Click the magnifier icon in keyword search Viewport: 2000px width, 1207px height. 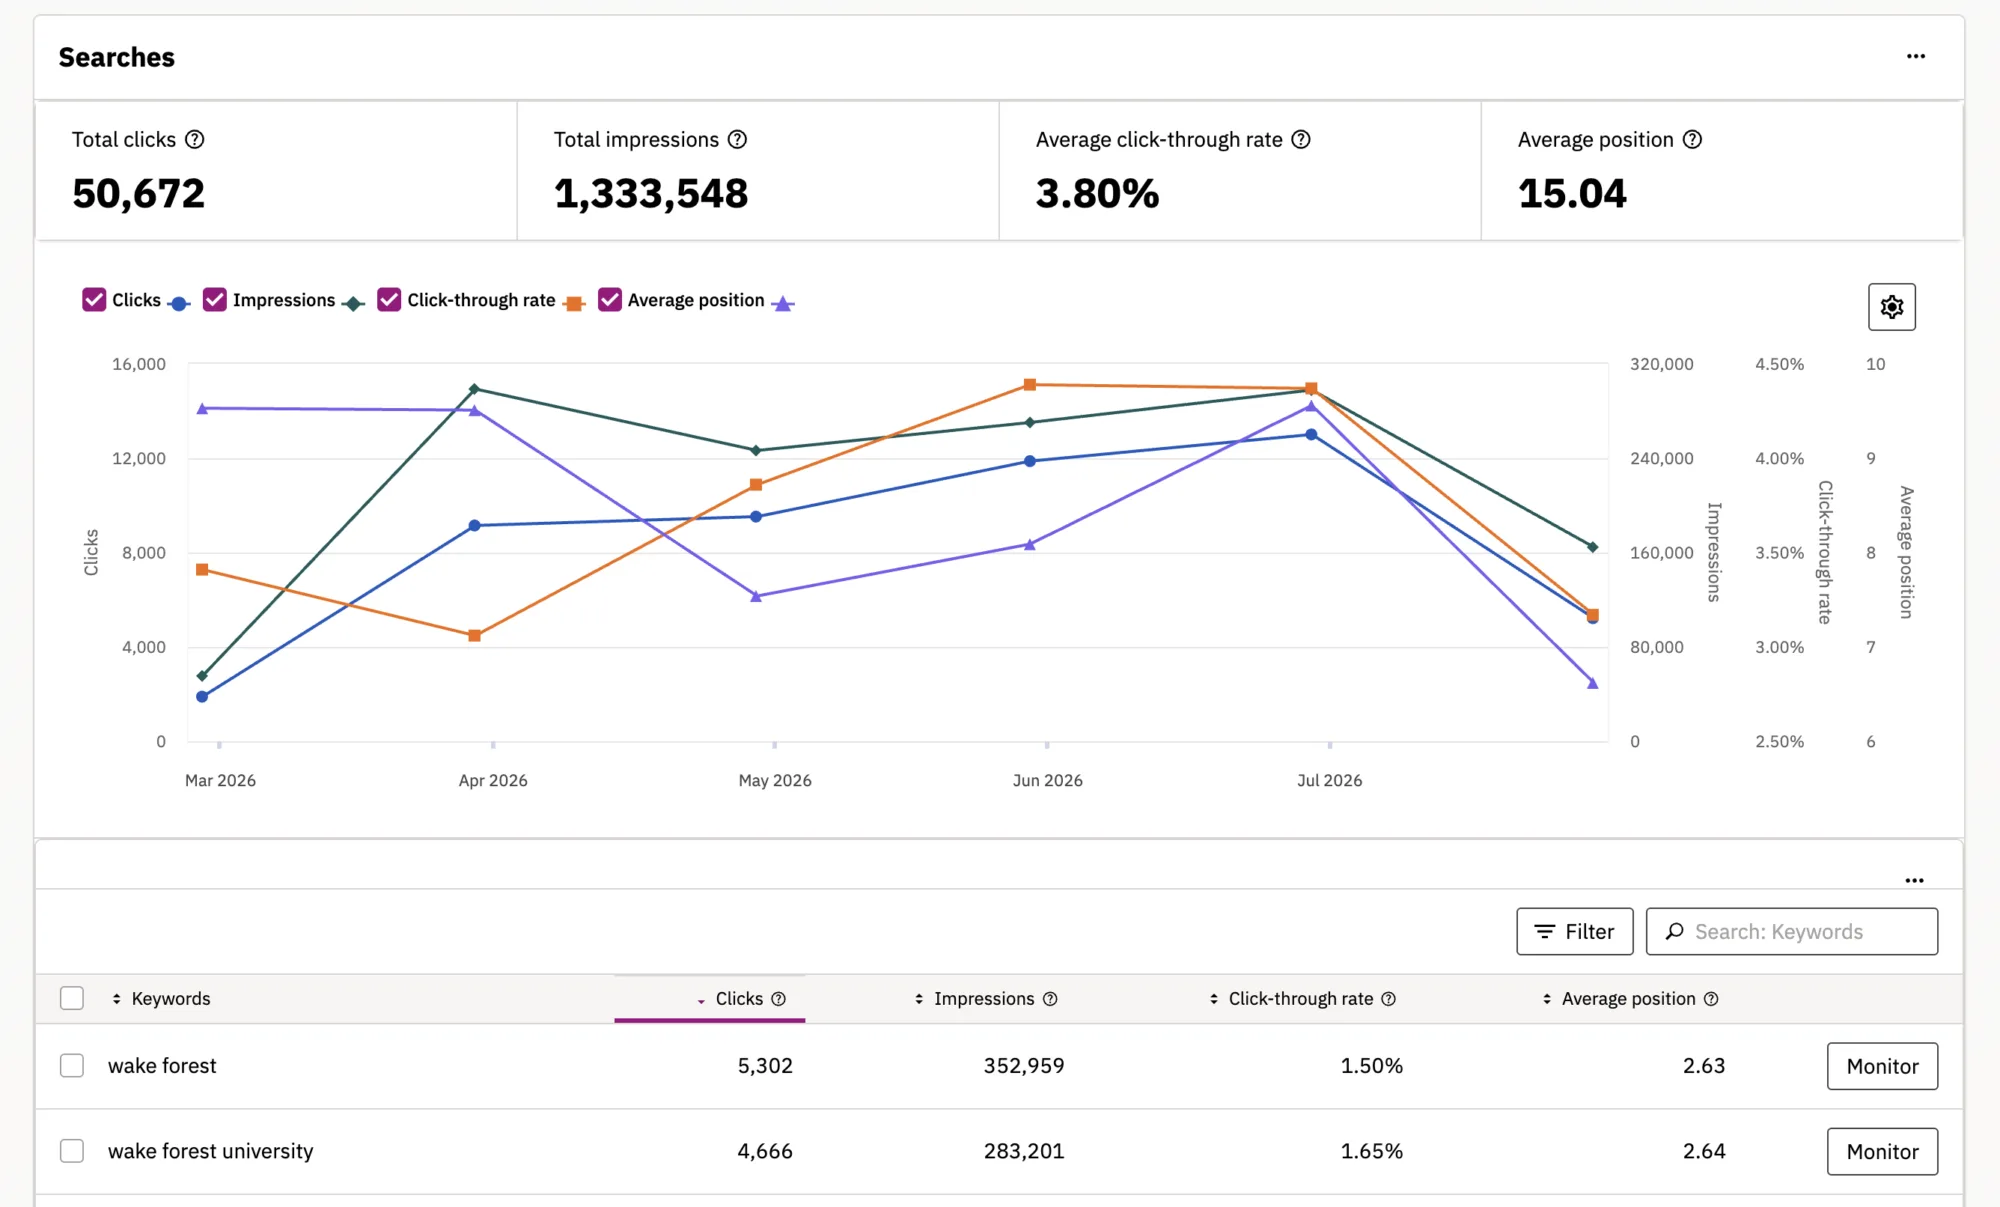click(1674, 932)
